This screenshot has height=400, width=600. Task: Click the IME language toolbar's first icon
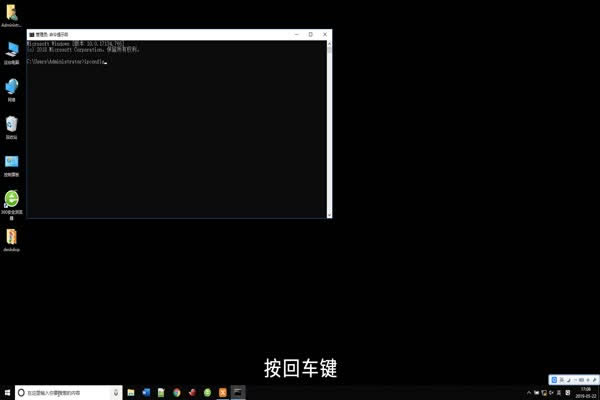555,380
